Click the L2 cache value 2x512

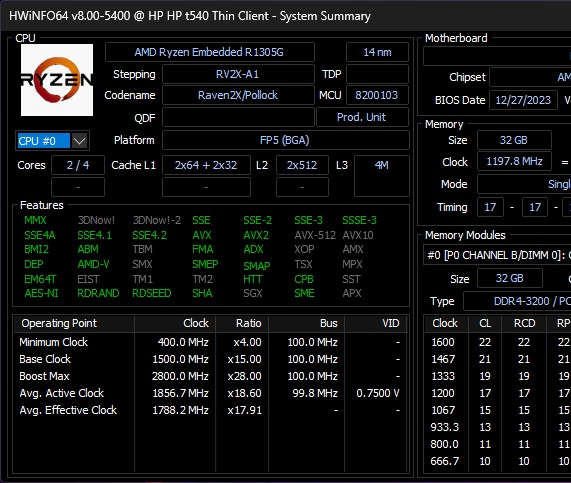(302, 165)
